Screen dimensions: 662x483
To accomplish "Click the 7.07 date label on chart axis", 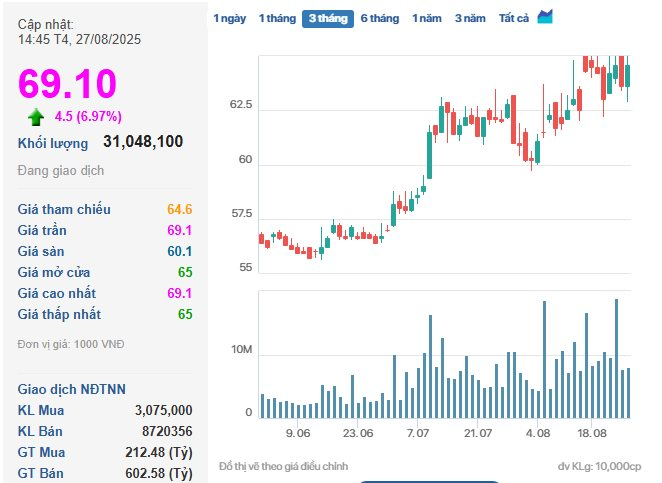I will (418, 433).
